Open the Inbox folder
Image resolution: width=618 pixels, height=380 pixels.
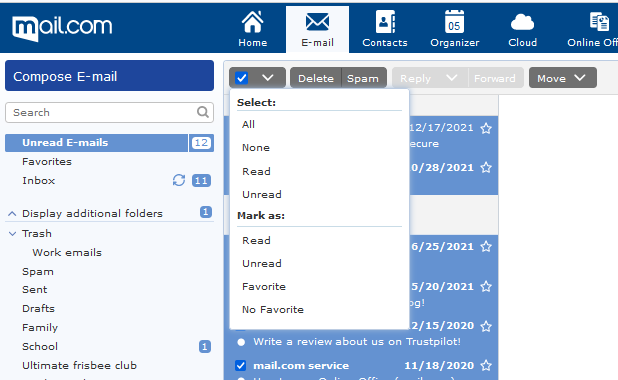coord(39,181)
